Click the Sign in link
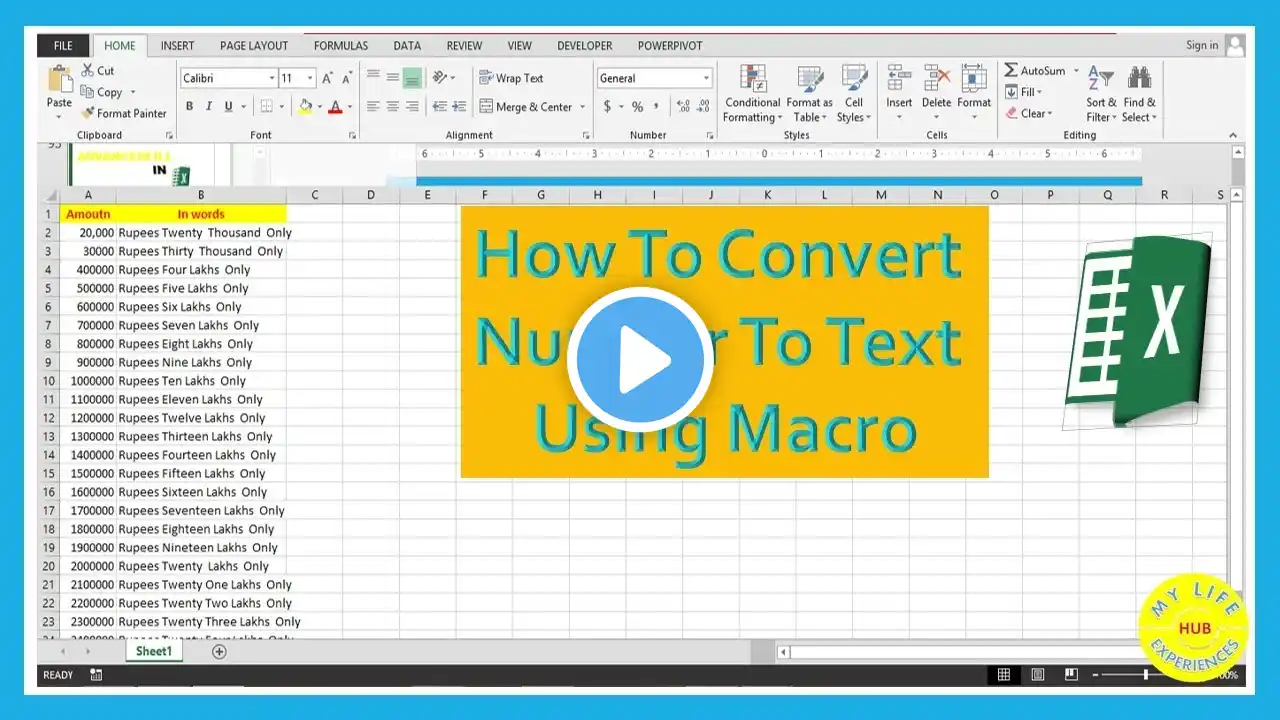This screenshot has width=1280, height=720. tap(1202, 45)
